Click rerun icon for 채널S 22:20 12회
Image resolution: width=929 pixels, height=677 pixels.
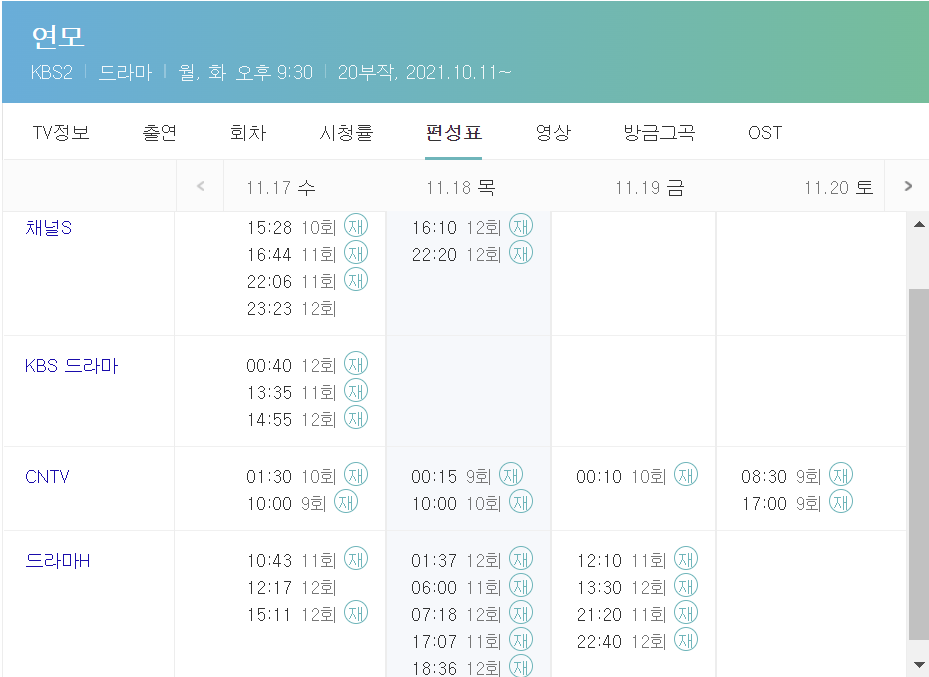tap(521, 253)
